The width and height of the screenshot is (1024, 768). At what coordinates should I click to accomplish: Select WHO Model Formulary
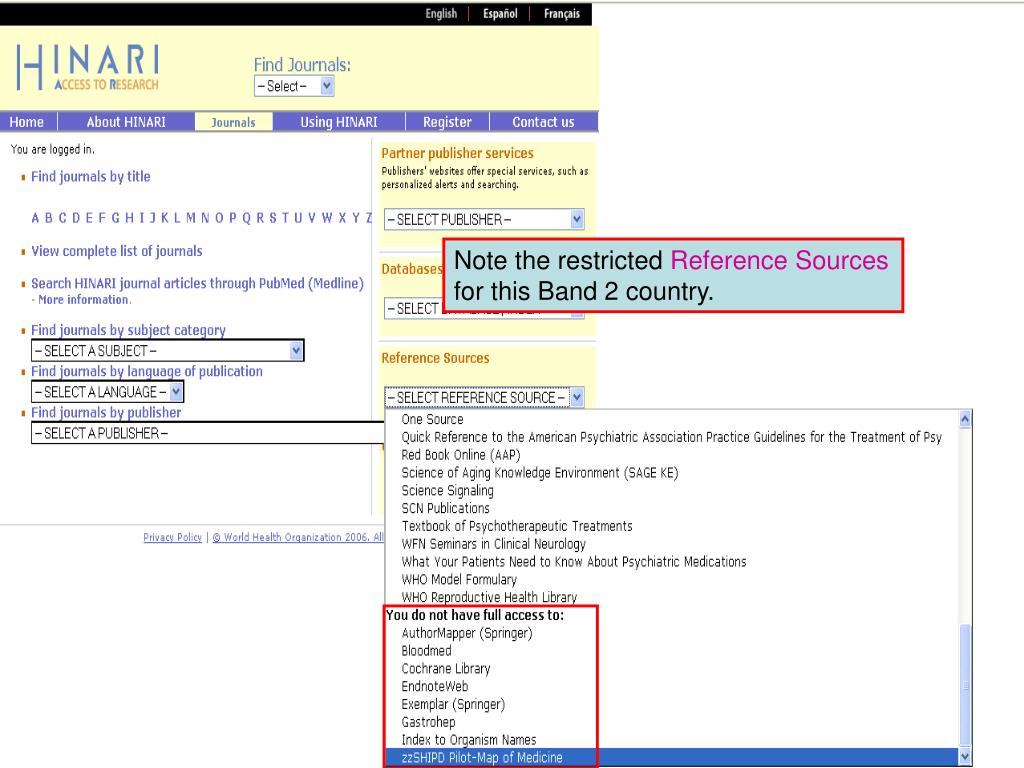672,579
